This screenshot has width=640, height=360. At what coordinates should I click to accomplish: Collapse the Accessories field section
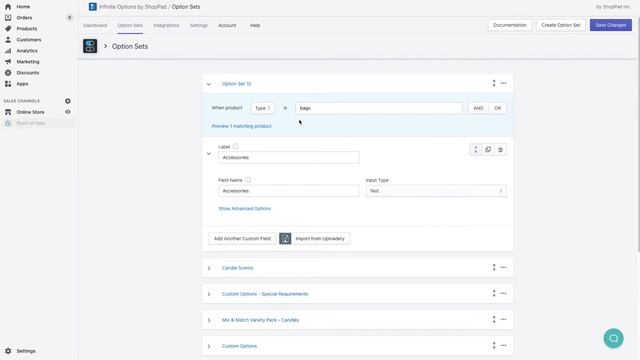click(x=209, y=154)
